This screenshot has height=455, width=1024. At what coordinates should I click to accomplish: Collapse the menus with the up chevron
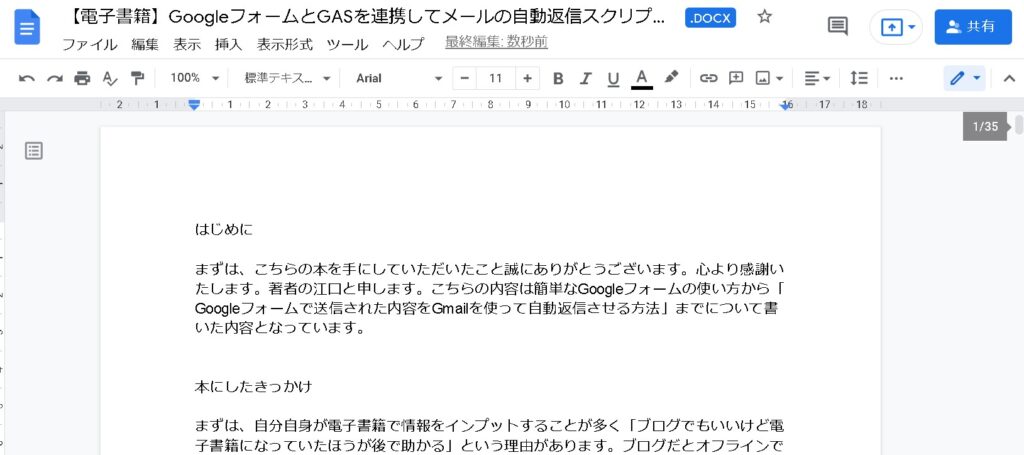coord(1009,78)
